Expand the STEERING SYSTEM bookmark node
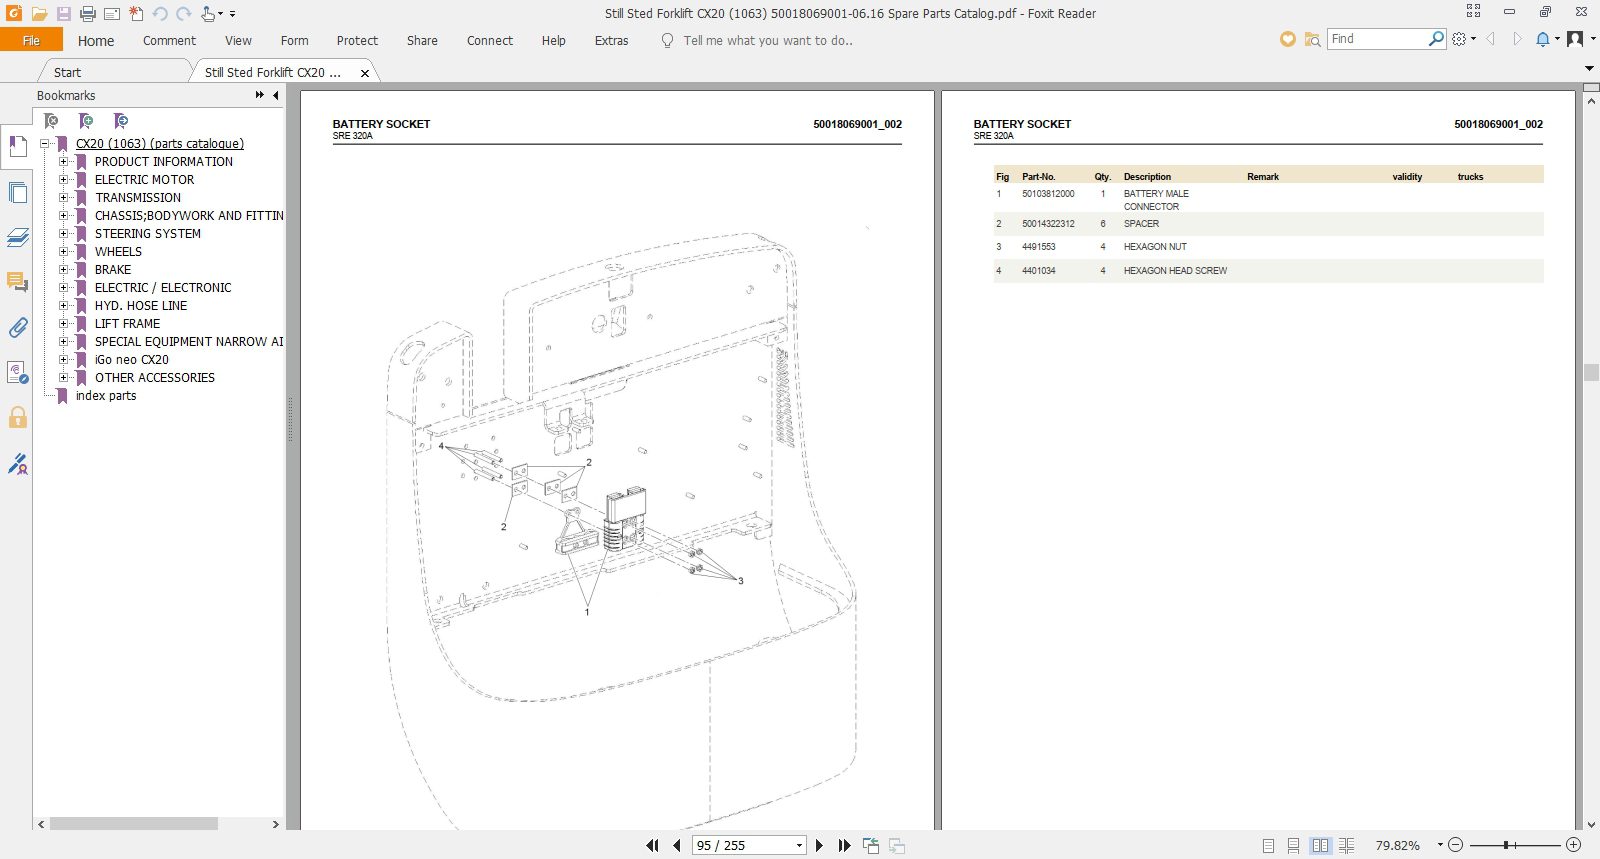 click(x=63, y=234)
